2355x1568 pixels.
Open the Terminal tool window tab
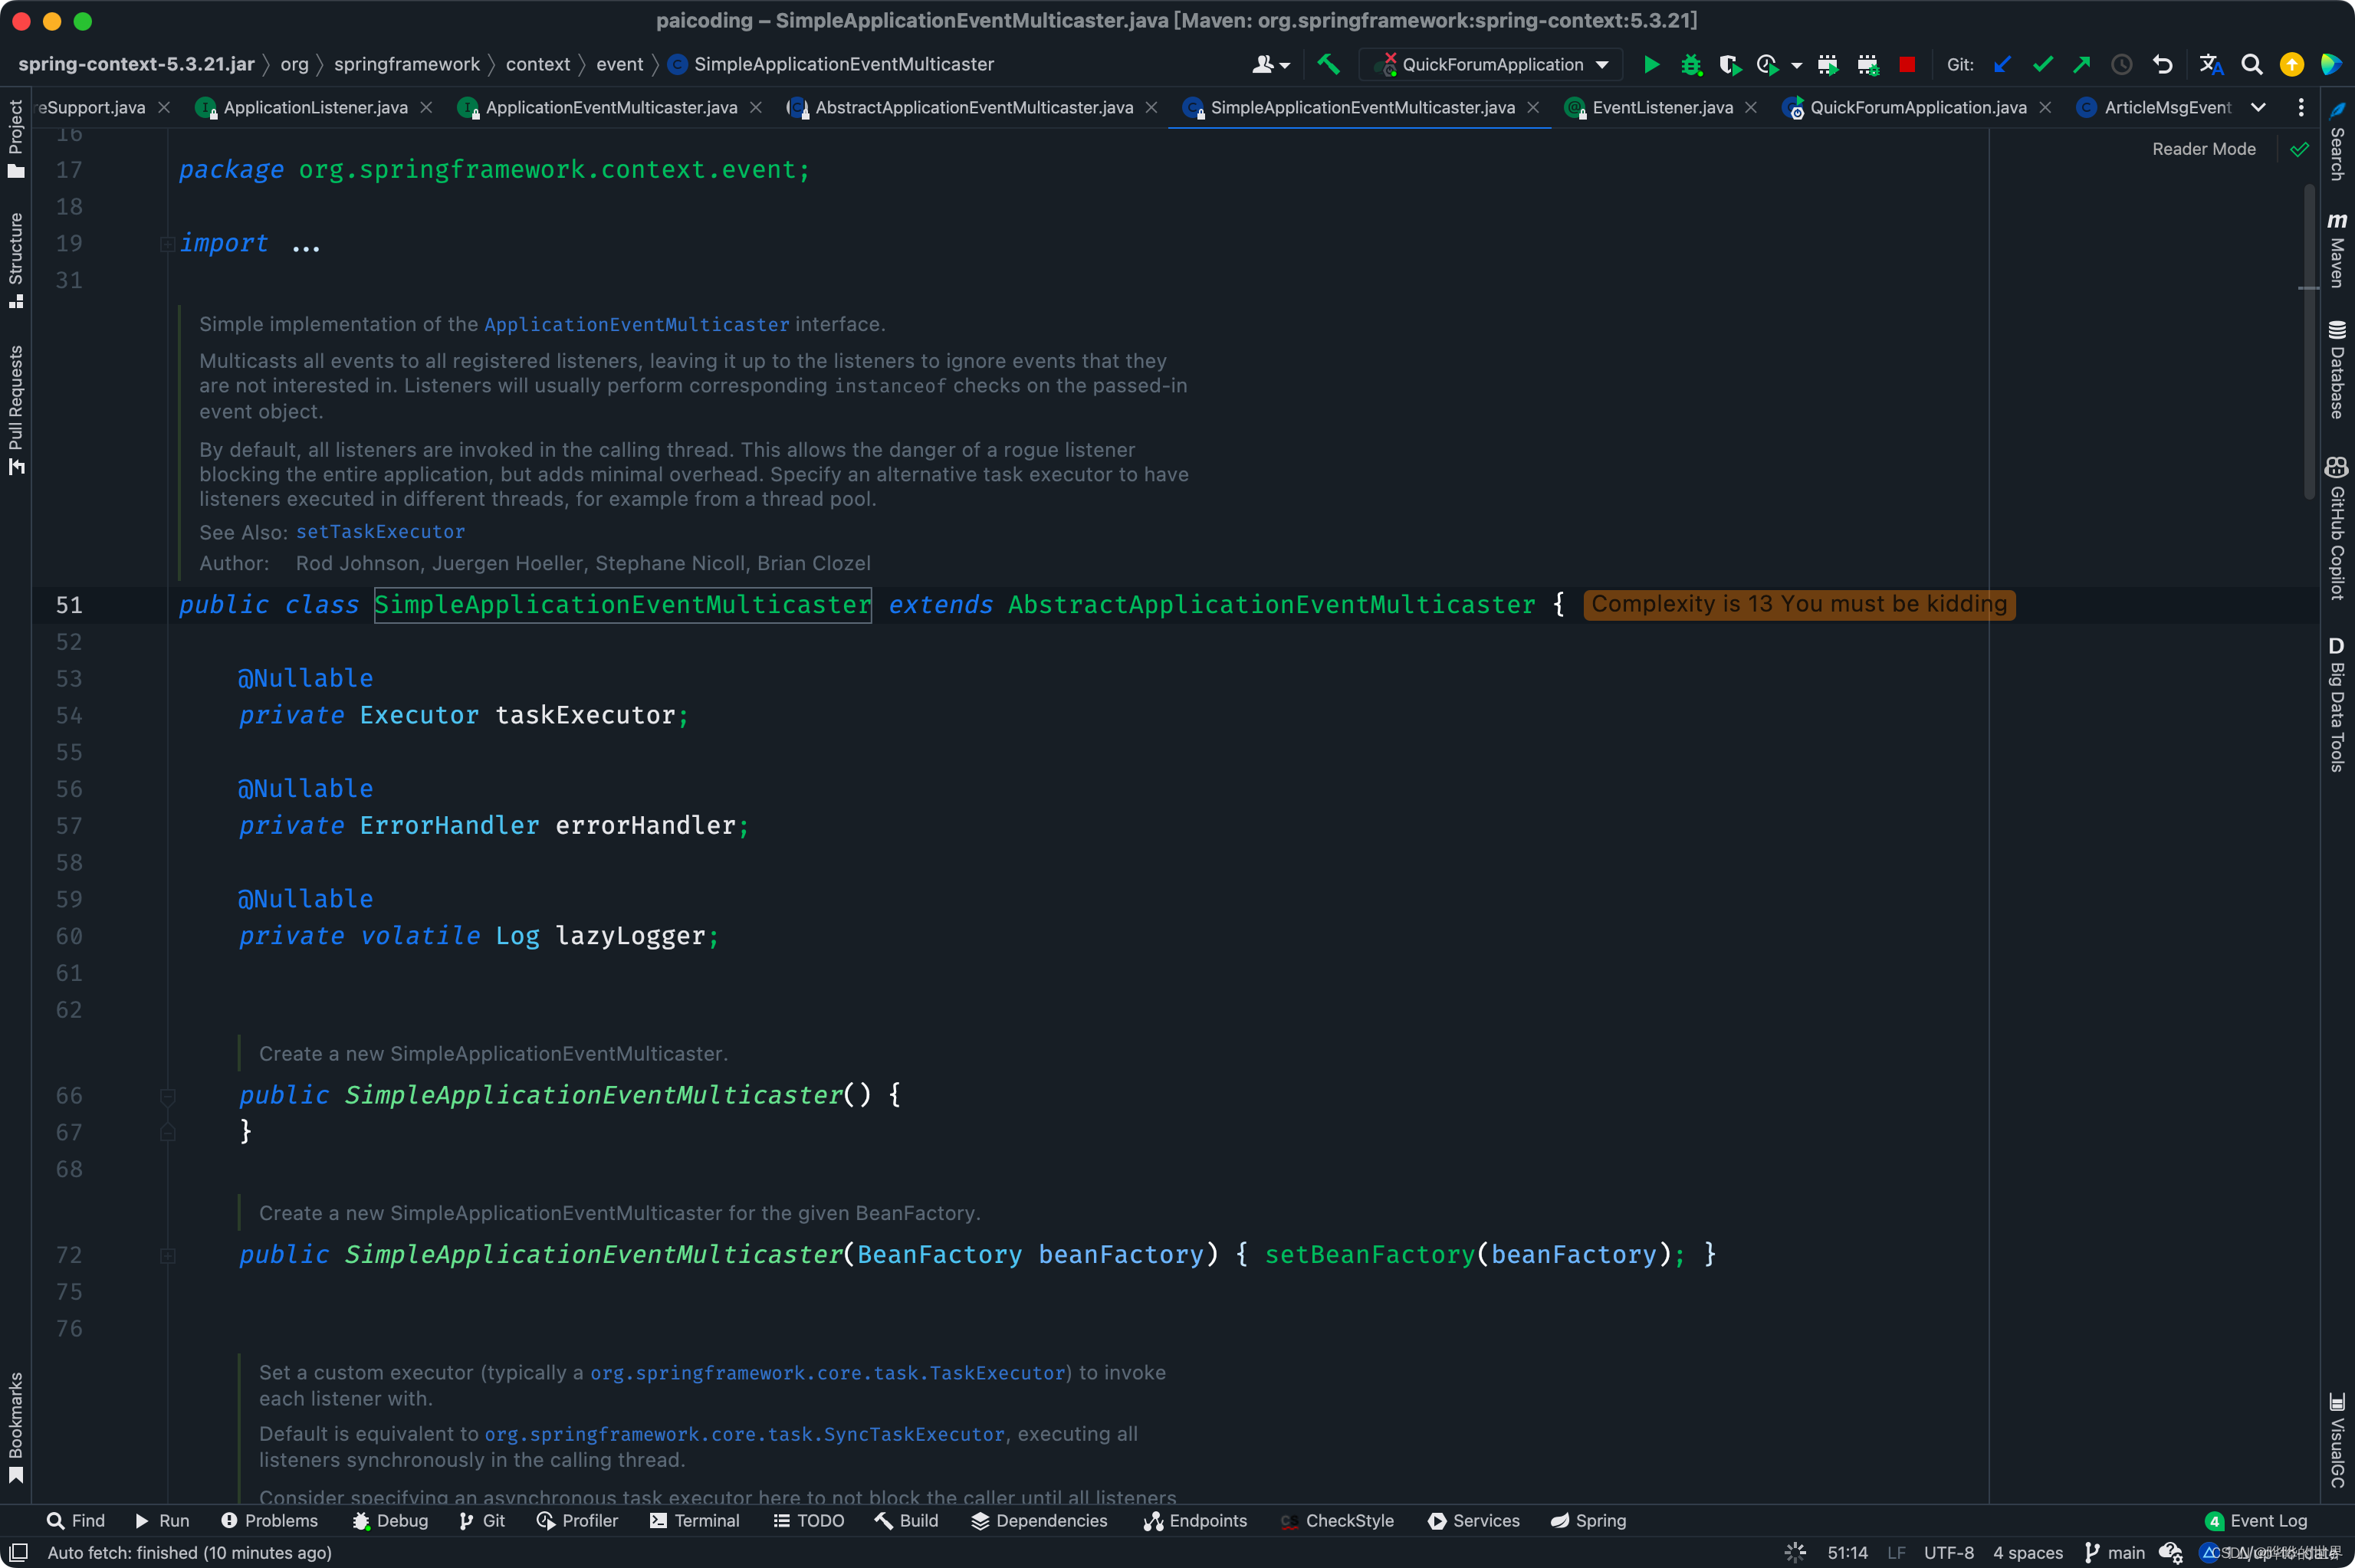tap(694, 1520)
